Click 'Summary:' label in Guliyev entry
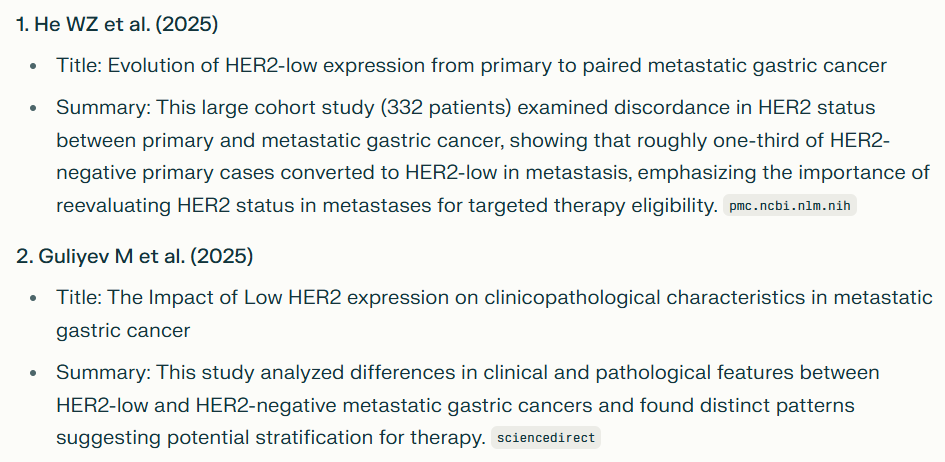This screenshot has height=462, width=945. pyautogui.click(x=104, y=373)
